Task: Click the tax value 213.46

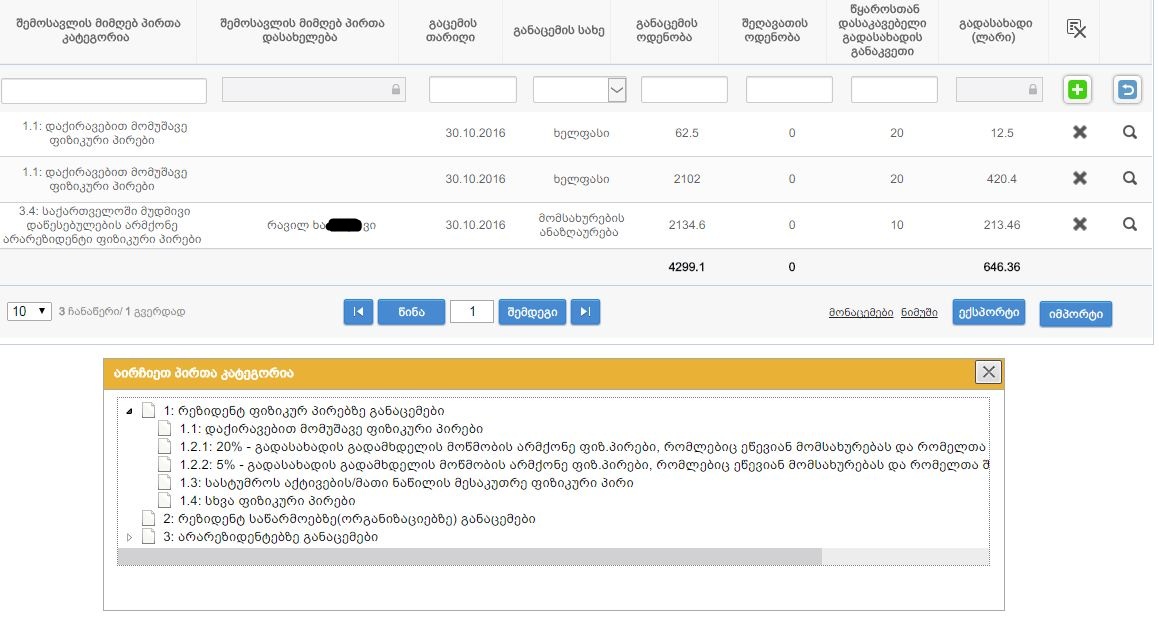Action: [x=1002, y=225]
